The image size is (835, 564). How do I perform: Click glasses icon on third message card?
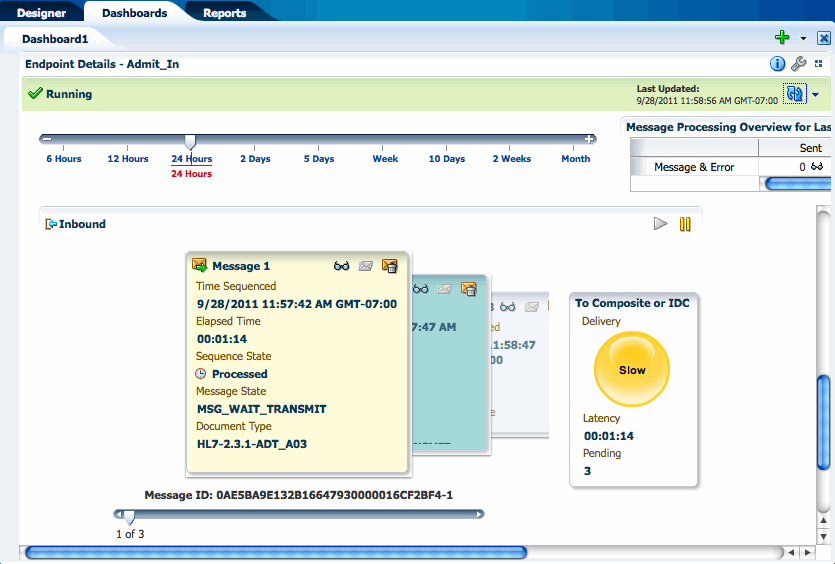tap(507, 307)
